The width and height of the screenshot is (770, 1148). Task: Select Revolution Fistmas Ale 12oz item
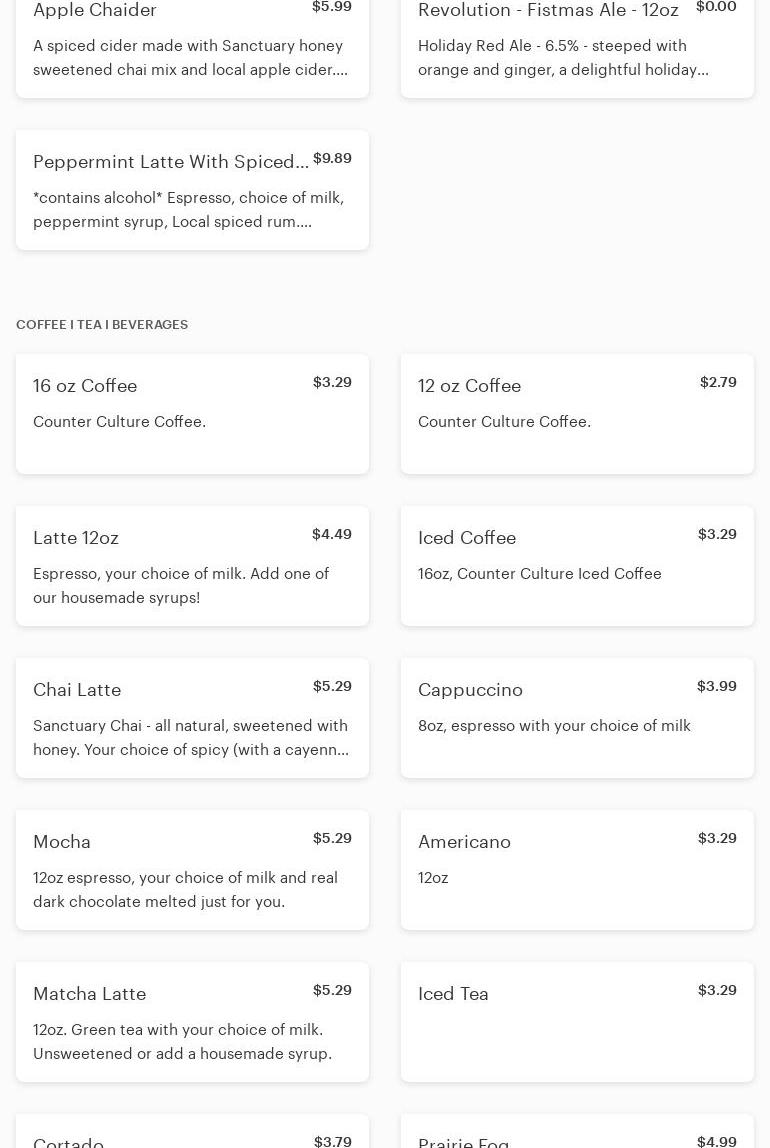[577, 45]
